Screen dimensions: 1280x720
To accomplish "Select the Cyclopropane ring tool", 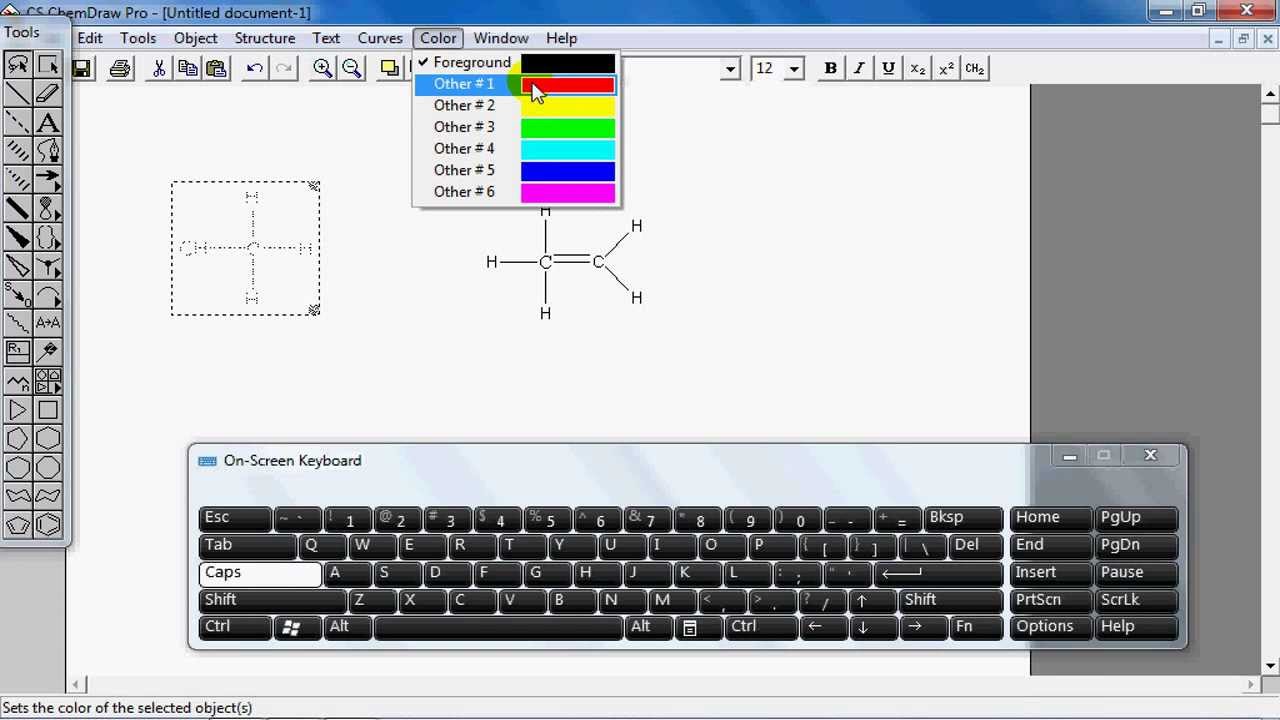I will click(x=18, y=410).
